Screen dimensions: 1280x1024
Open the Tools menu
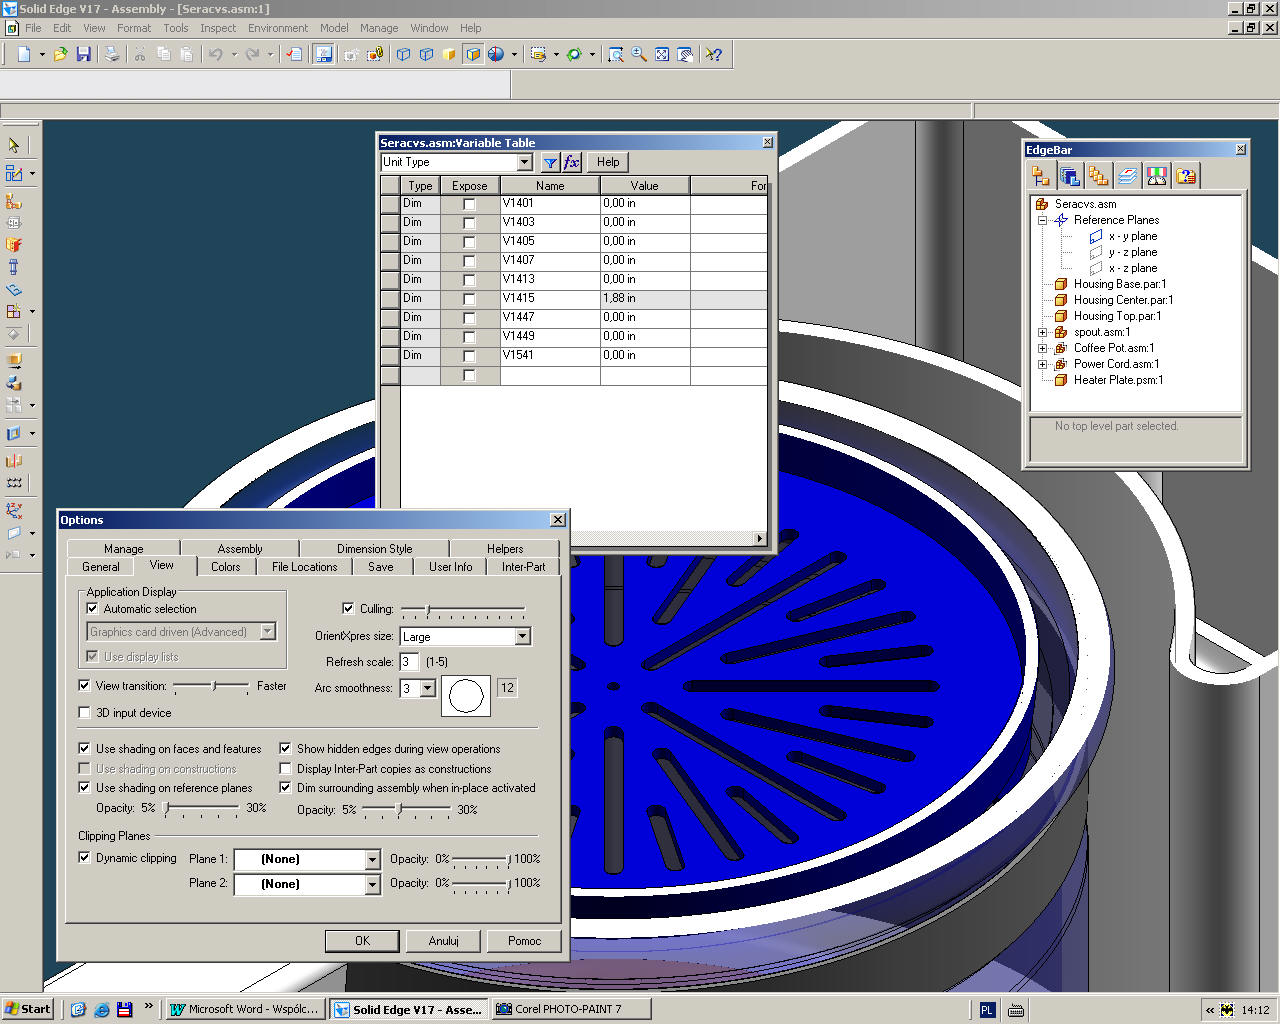click(176, 28)
